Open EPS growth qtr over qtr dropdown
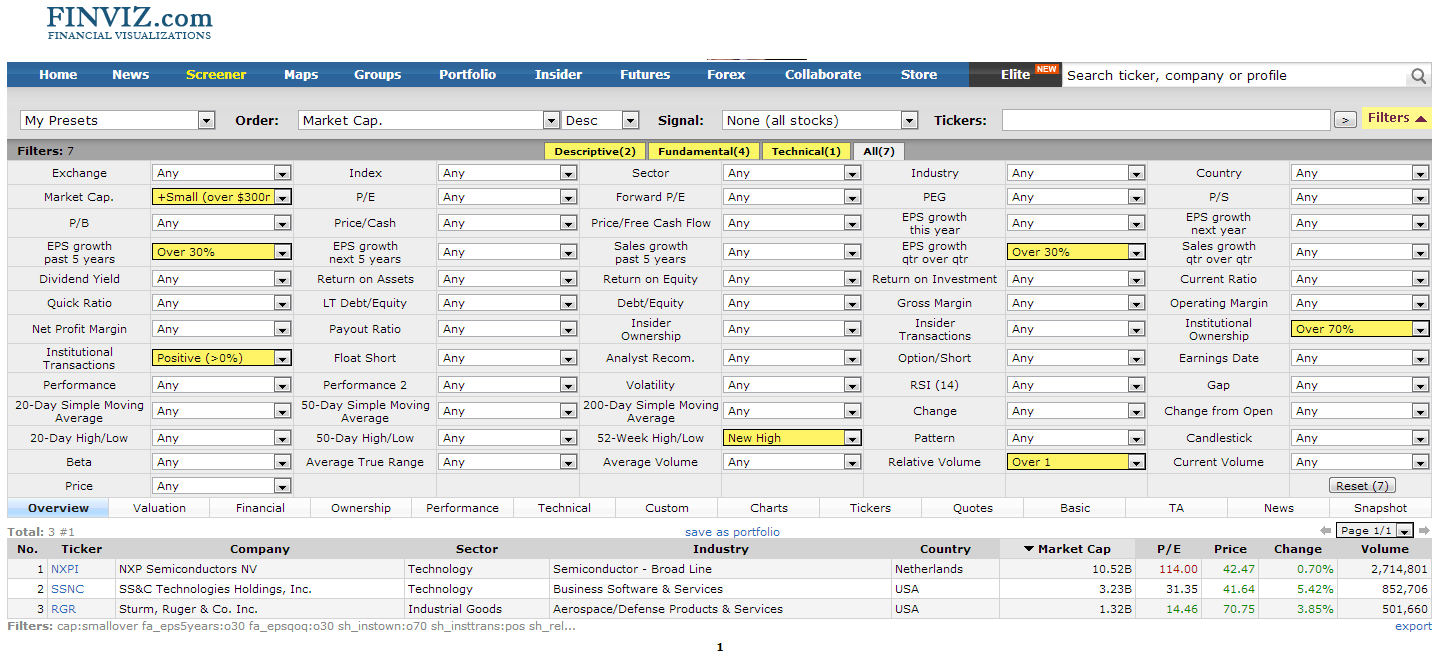 (x=1076, y=252)
